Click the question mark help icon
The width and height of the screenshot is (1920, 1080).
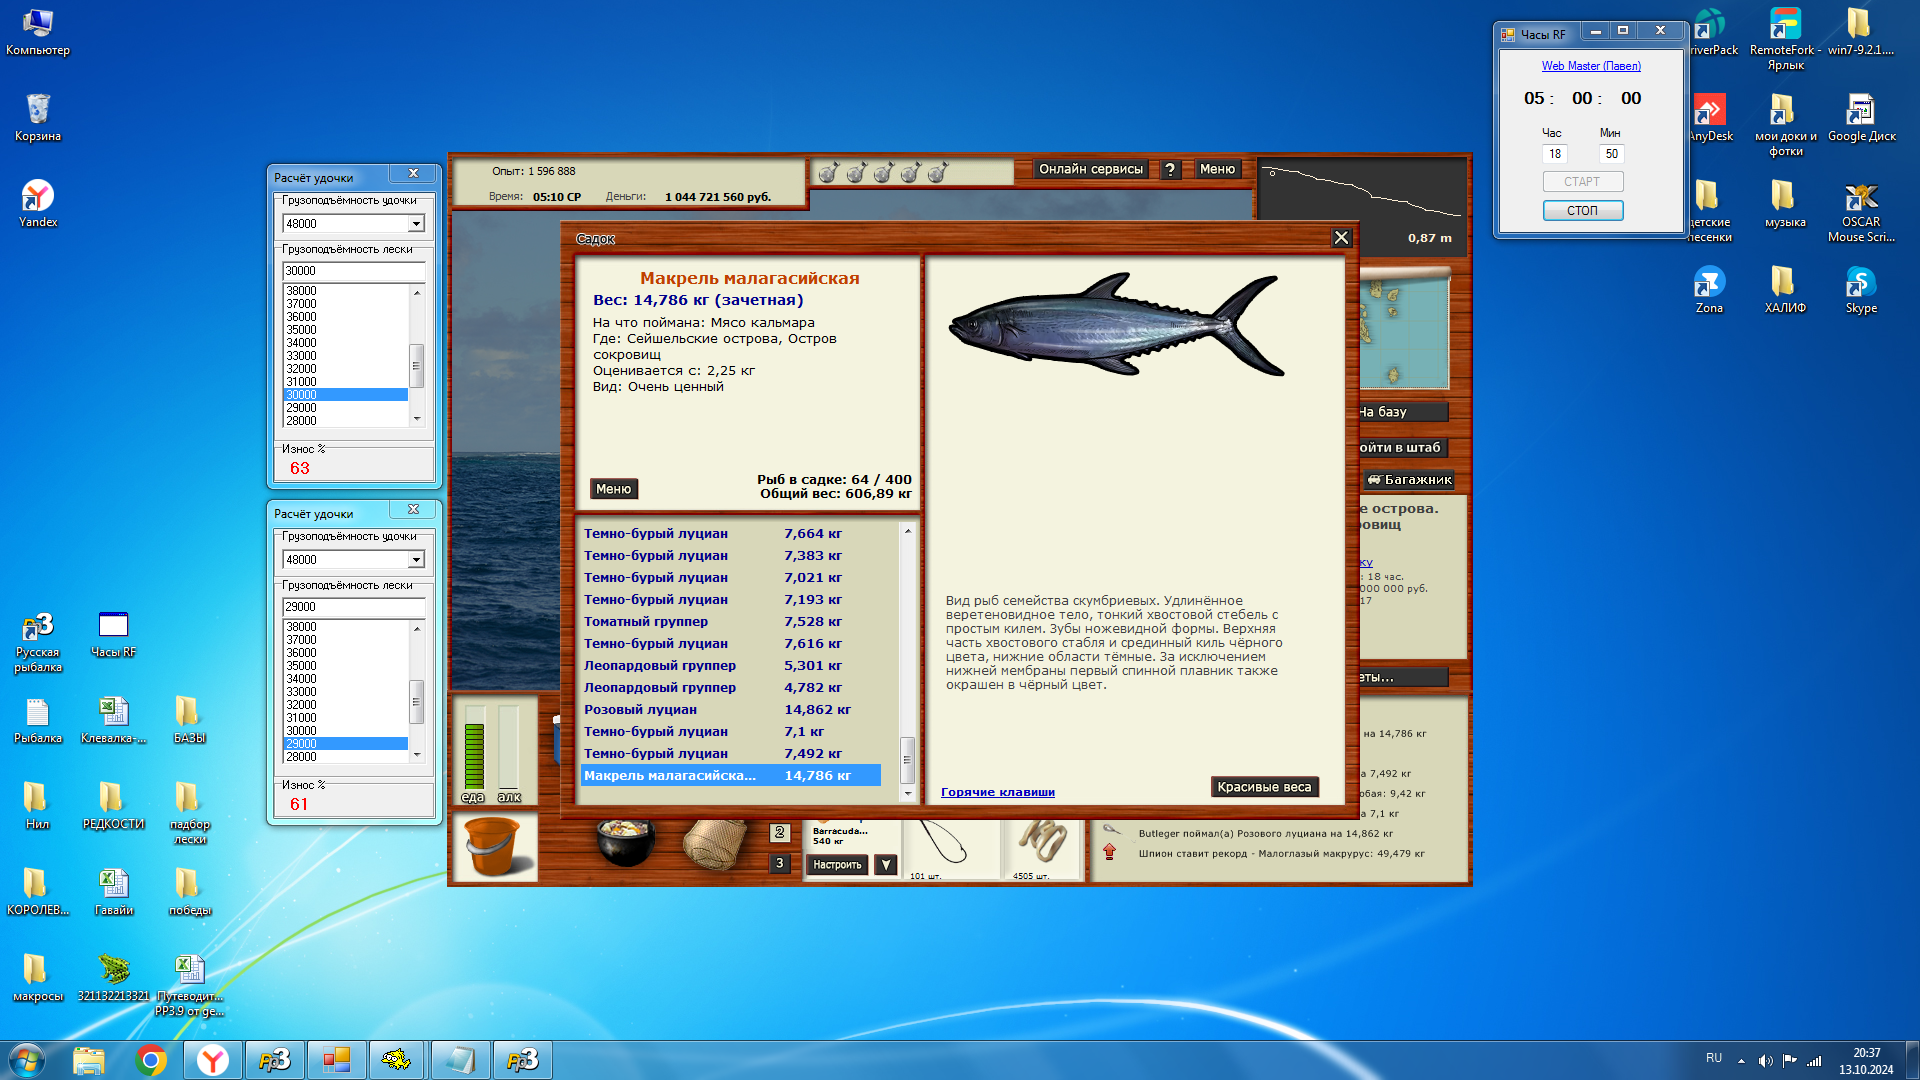click(x=1170, y=170)
